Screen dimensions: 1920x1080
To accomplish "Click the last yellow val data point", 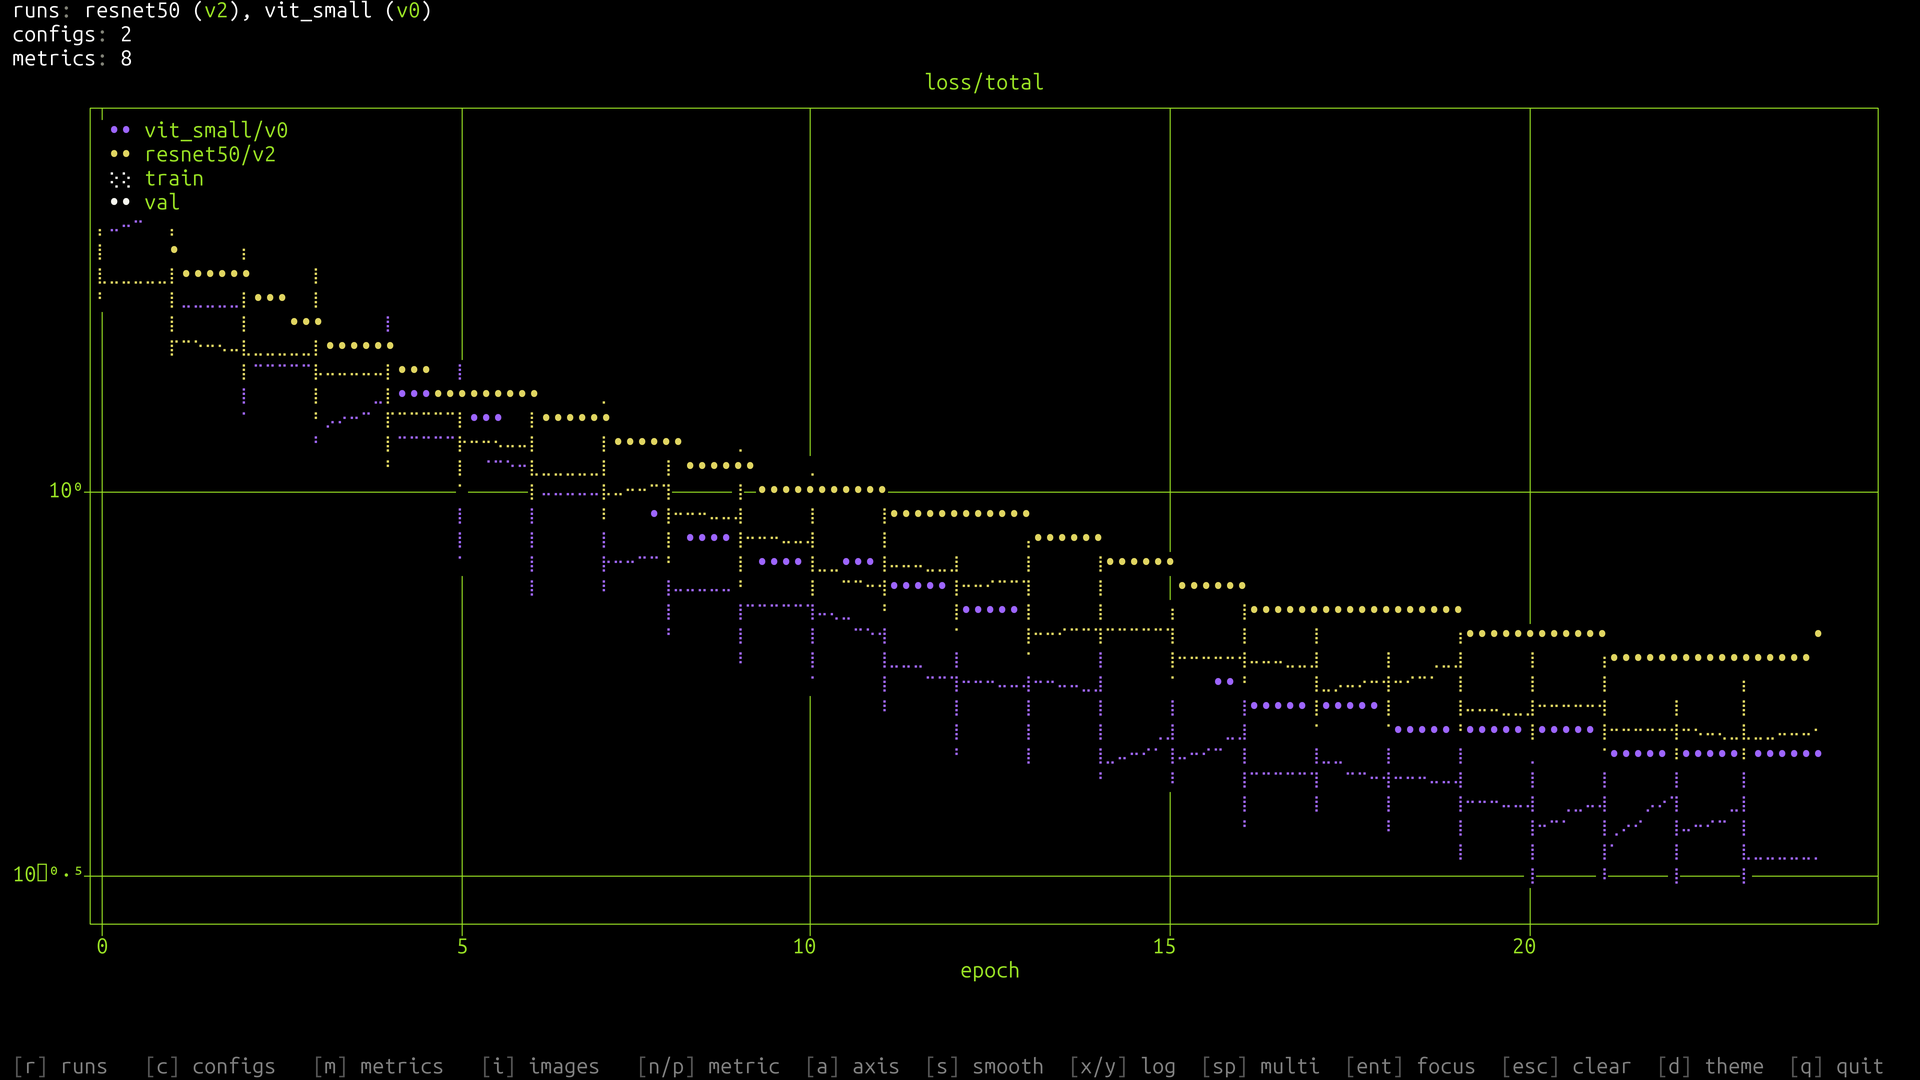I will [1818, 633].
